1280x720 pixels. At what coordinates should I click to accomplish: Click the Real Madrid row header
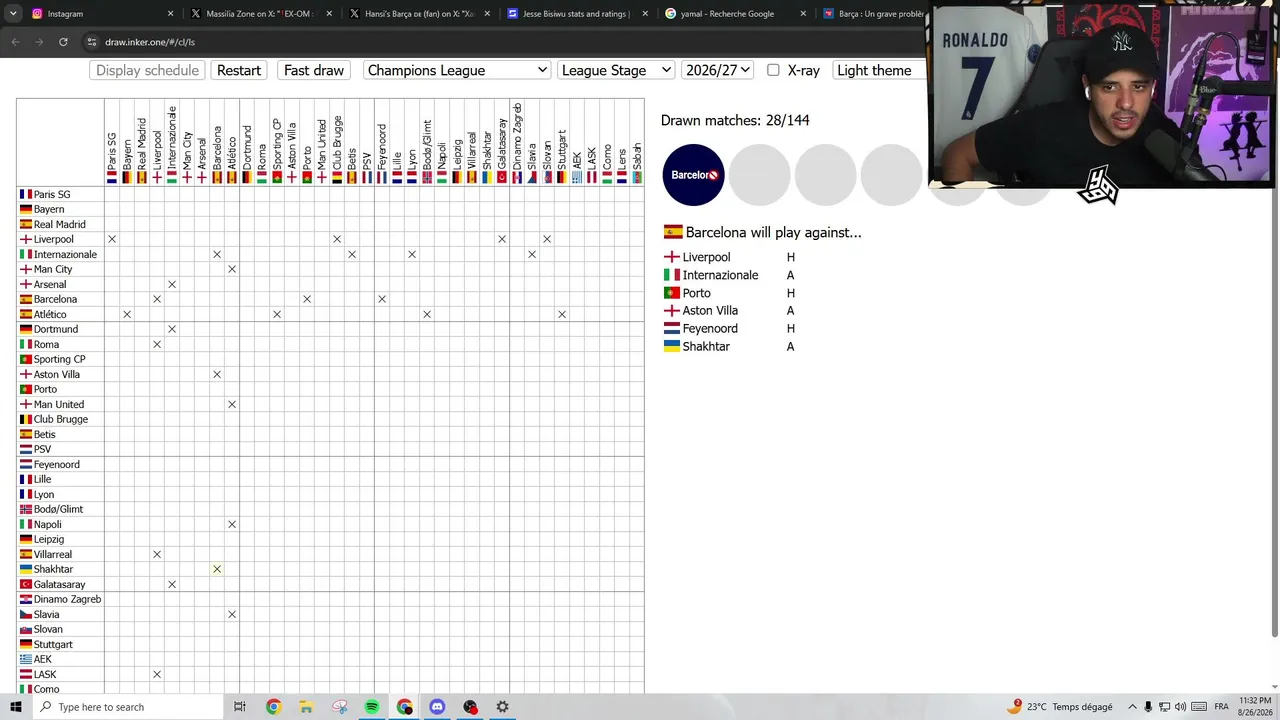point(60,224)
